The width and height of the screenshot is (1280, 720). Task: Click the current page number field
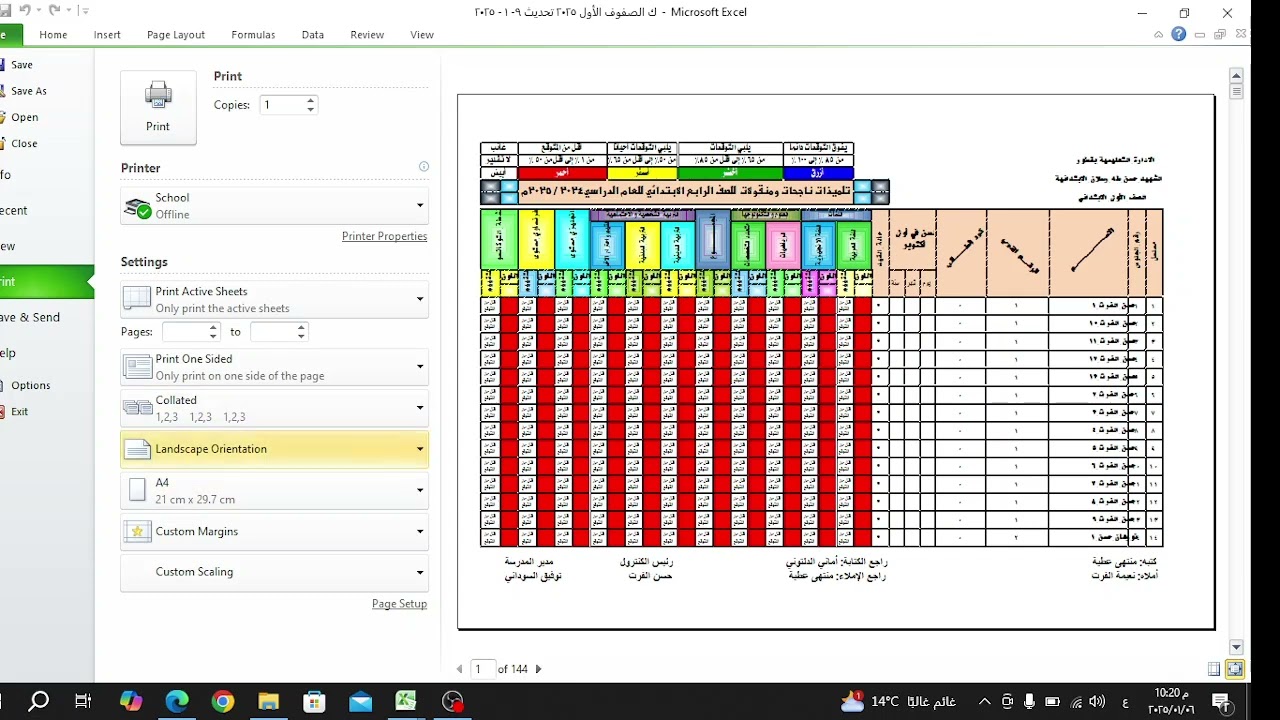click(481, 669)
